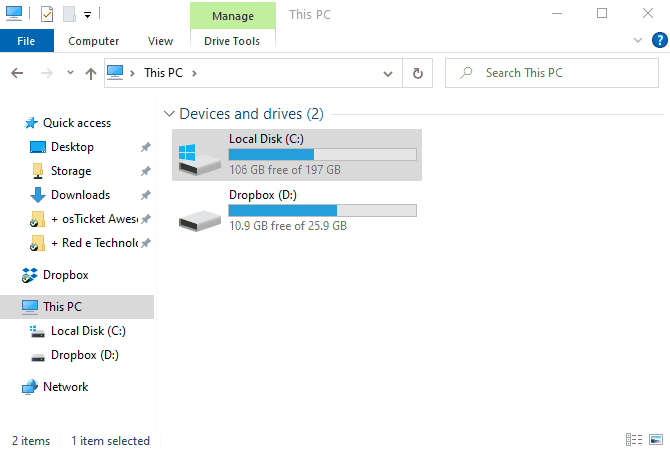Image resolution: width=670 pixels, height=450 pixels.
Task: Select This PC in the navigation pane
Action: point(77,307)
